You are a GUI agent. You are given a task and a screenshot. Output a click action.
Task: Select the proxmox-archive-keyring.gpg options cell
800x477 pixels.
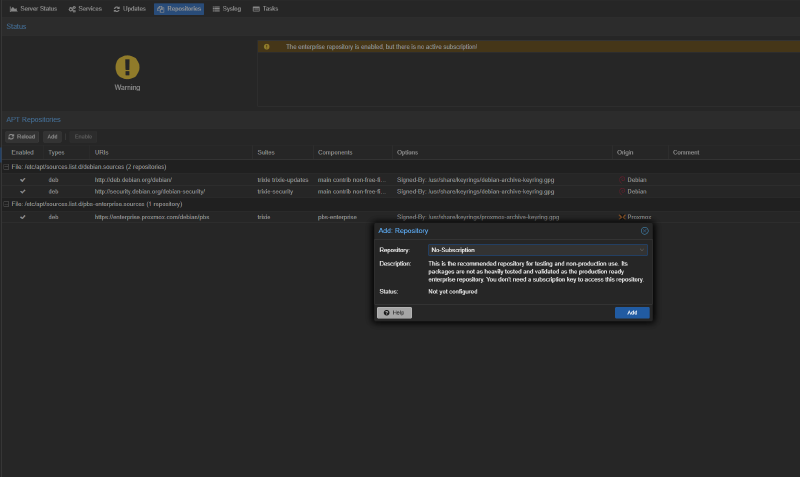click(x=478, y=217)
